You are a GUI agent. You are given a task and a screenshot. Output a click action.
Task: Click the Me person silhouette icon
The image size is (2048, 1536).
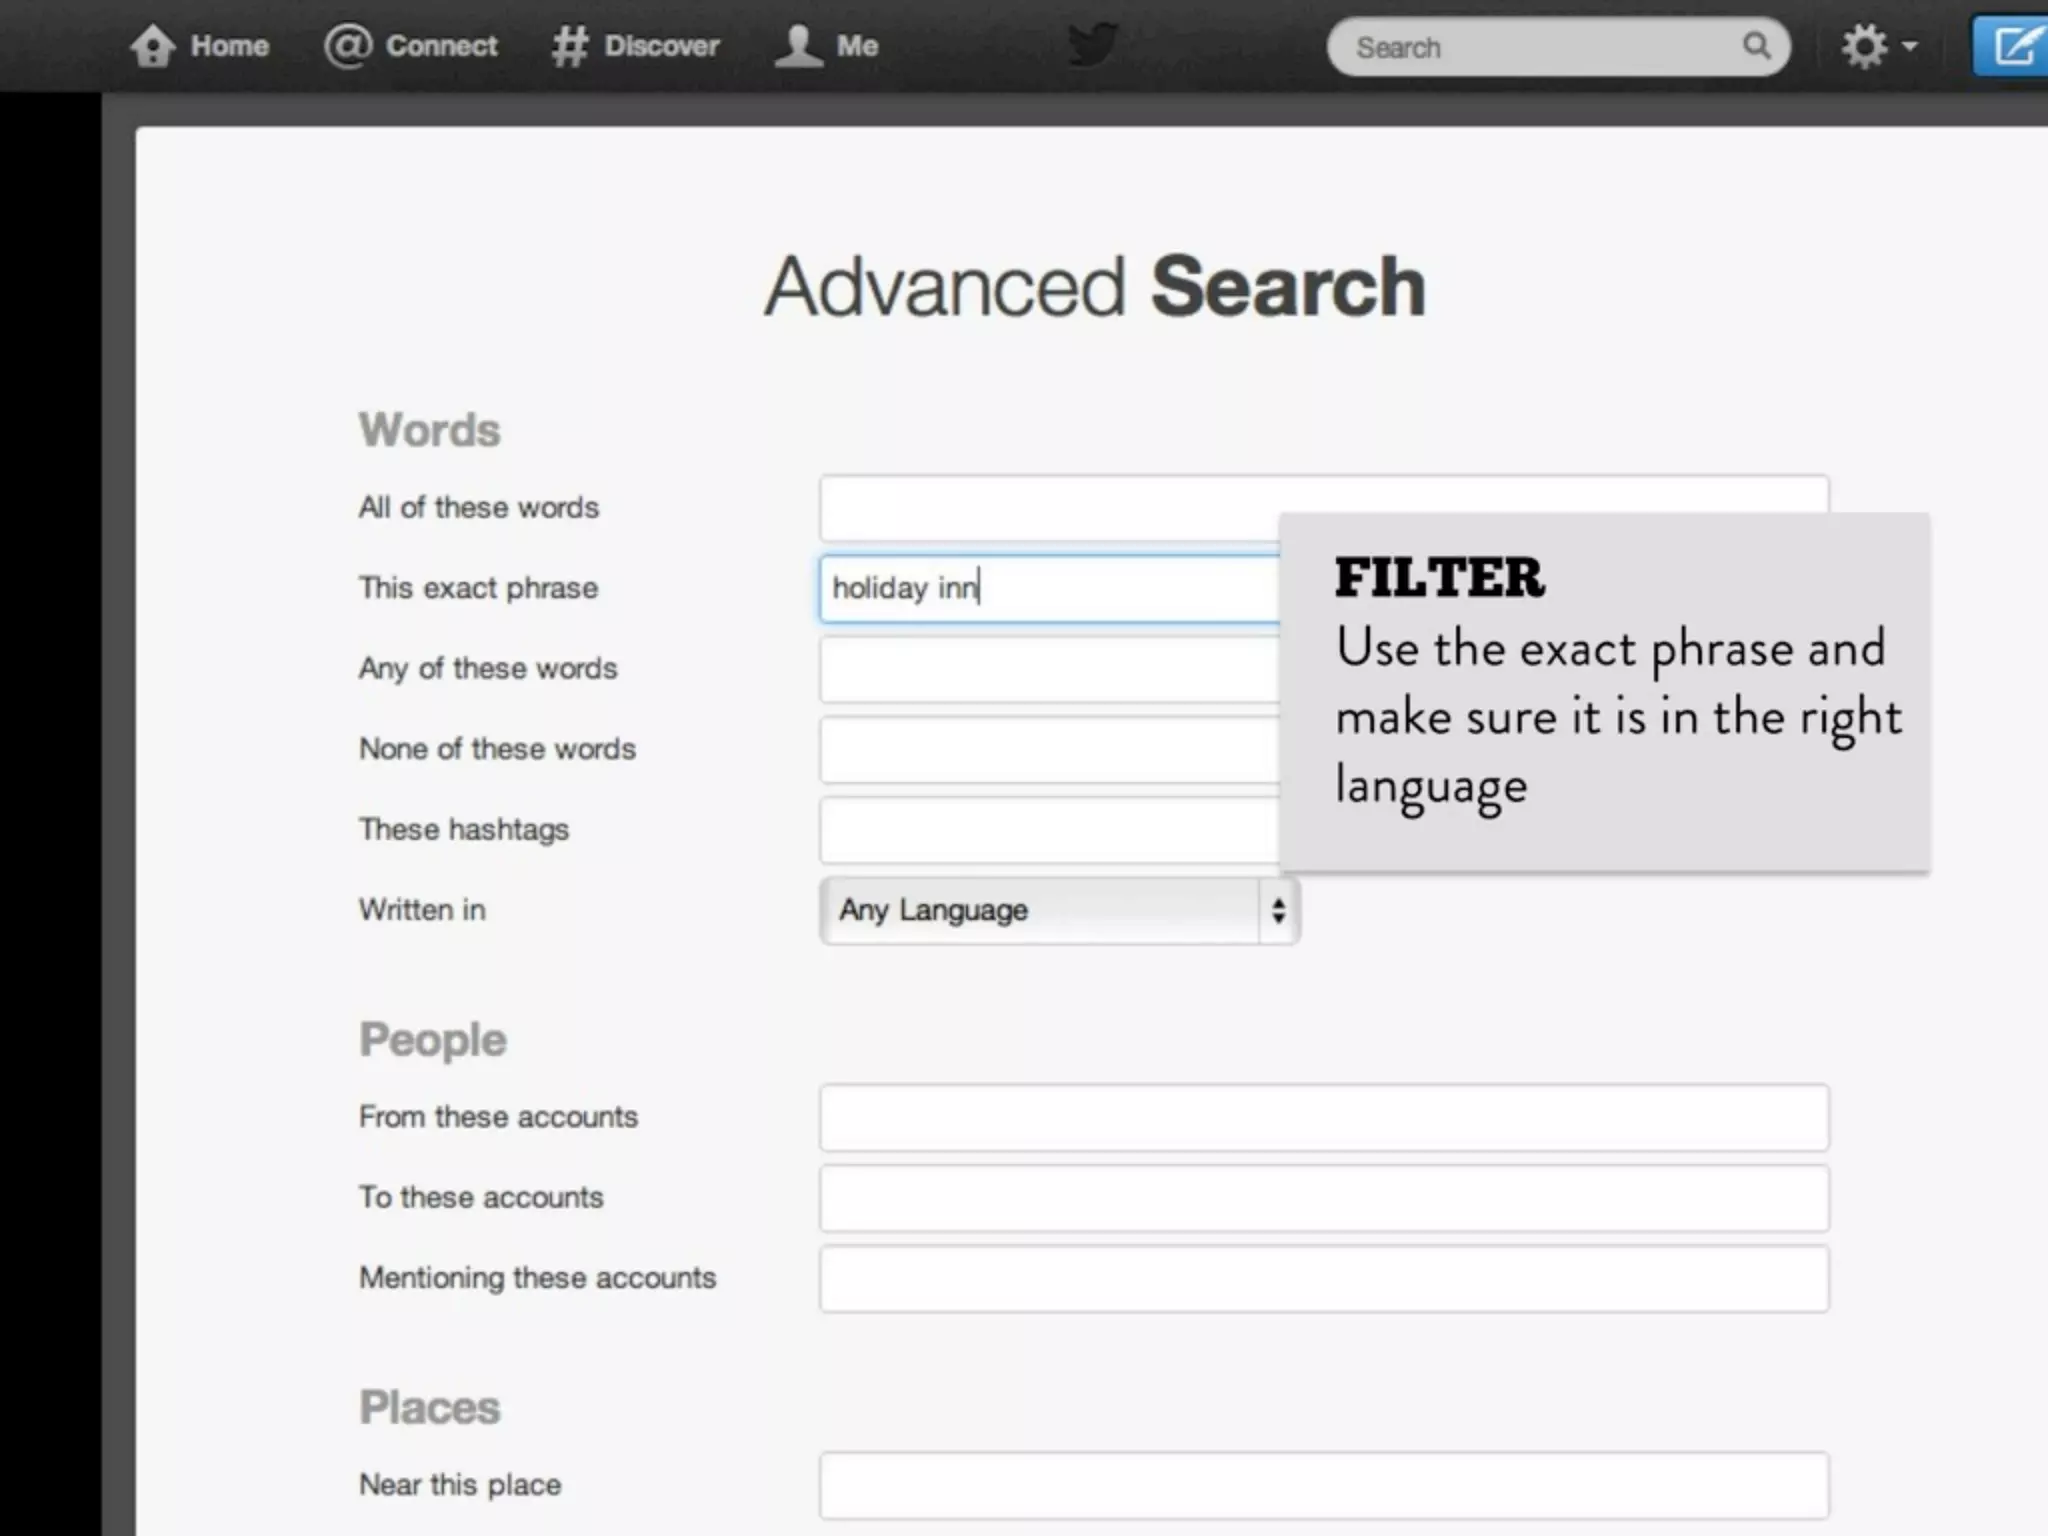pyautogui.click(x=798, y=46)
